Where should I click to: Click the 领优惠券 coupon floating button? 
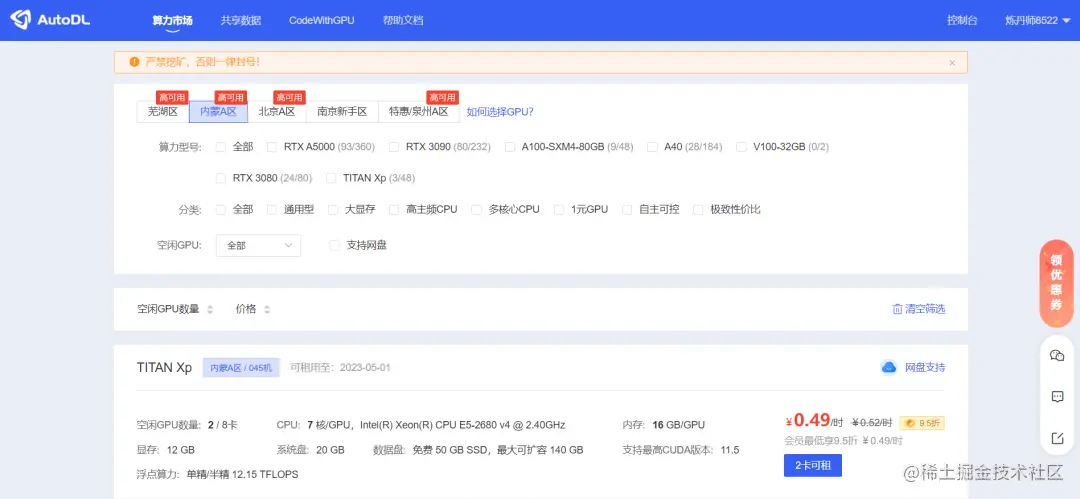tap(1056, 283)
